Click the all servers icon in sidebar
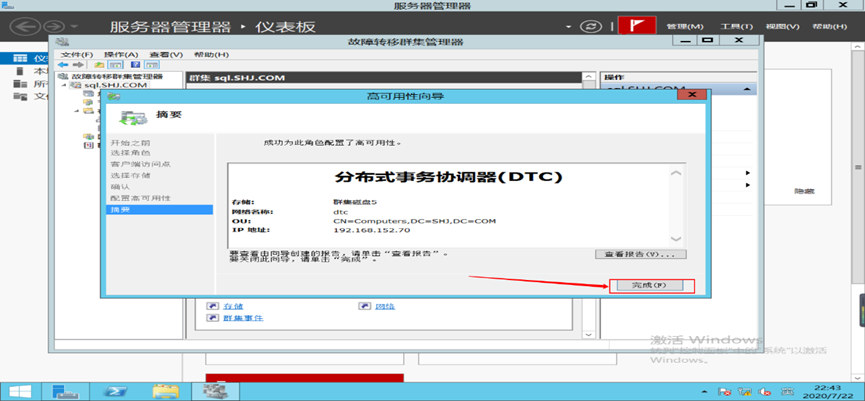 (20, 84)
